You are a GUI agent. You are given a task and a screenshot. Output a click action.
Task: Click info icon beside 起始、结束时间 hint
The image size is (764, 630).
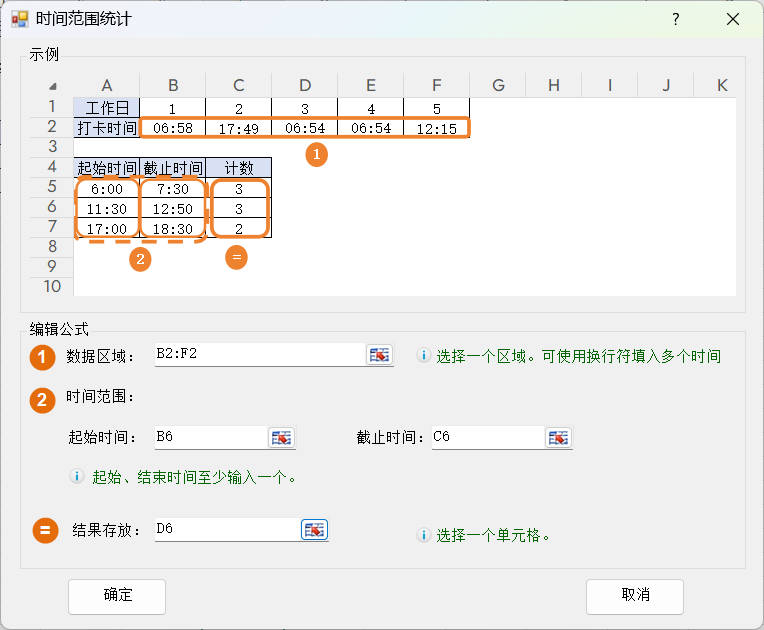76,477
